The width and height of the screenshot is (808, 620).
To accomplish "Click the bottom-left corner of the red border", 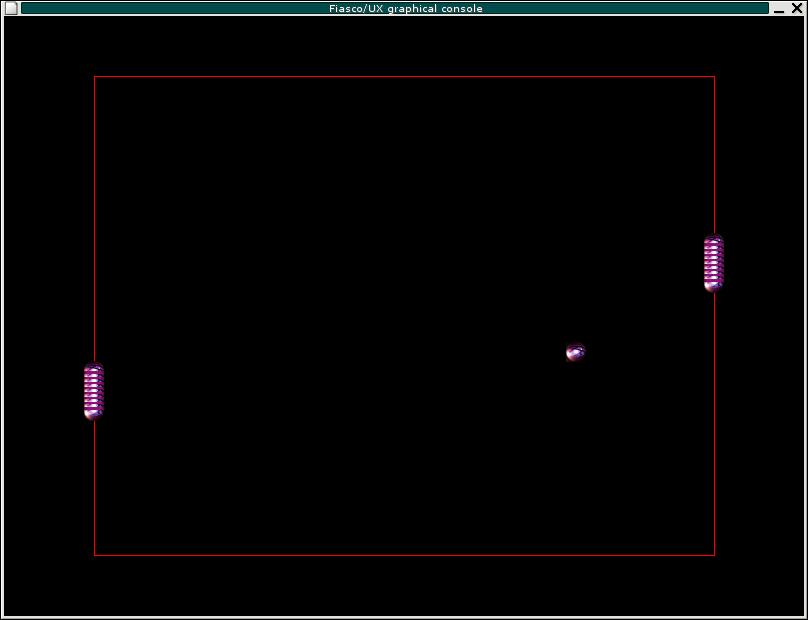I will coord(94,554).
